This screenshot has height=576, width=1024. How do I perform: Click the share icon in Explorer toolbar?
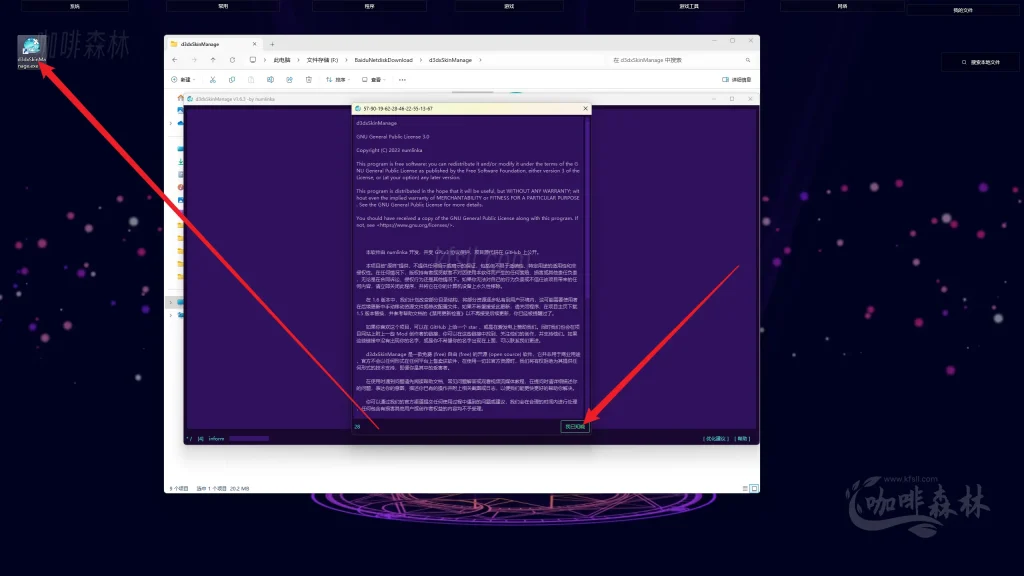pyautogui.click(x=289, y=80)
